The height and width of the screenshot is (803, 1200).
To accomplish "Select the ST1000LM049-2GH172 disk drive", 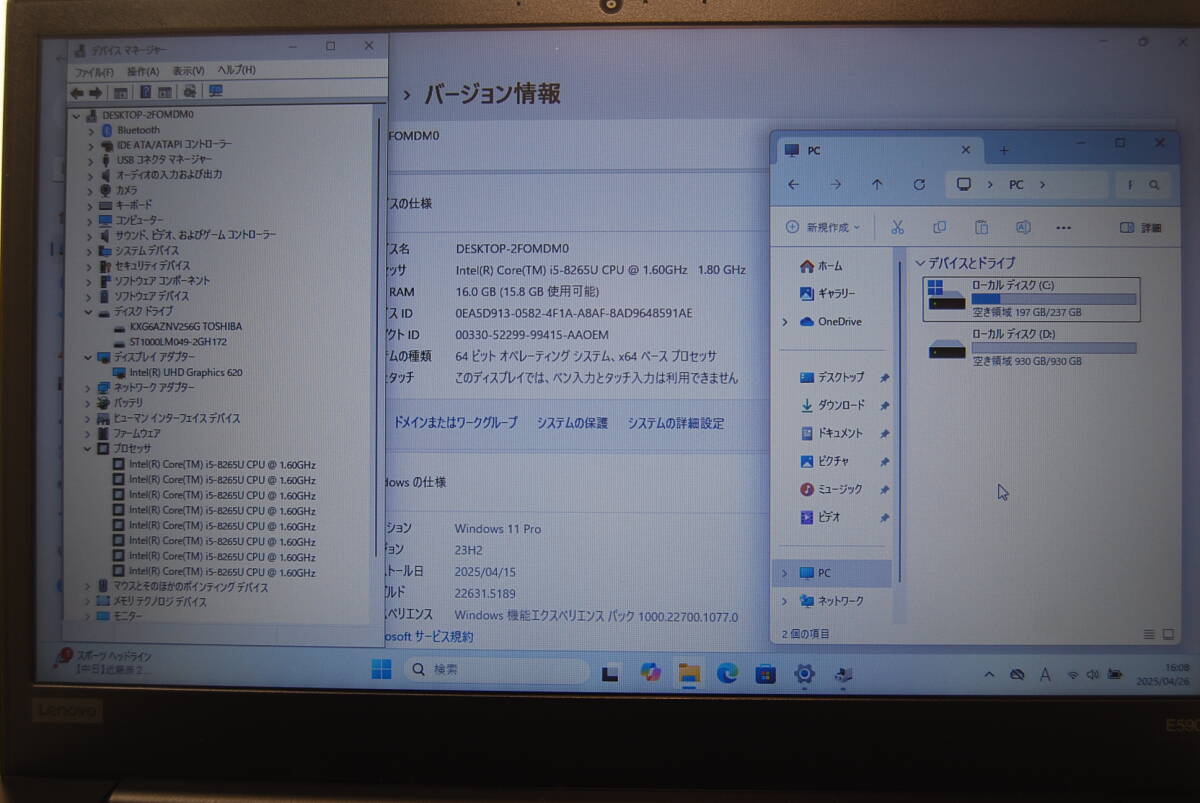I will [170, 342].
